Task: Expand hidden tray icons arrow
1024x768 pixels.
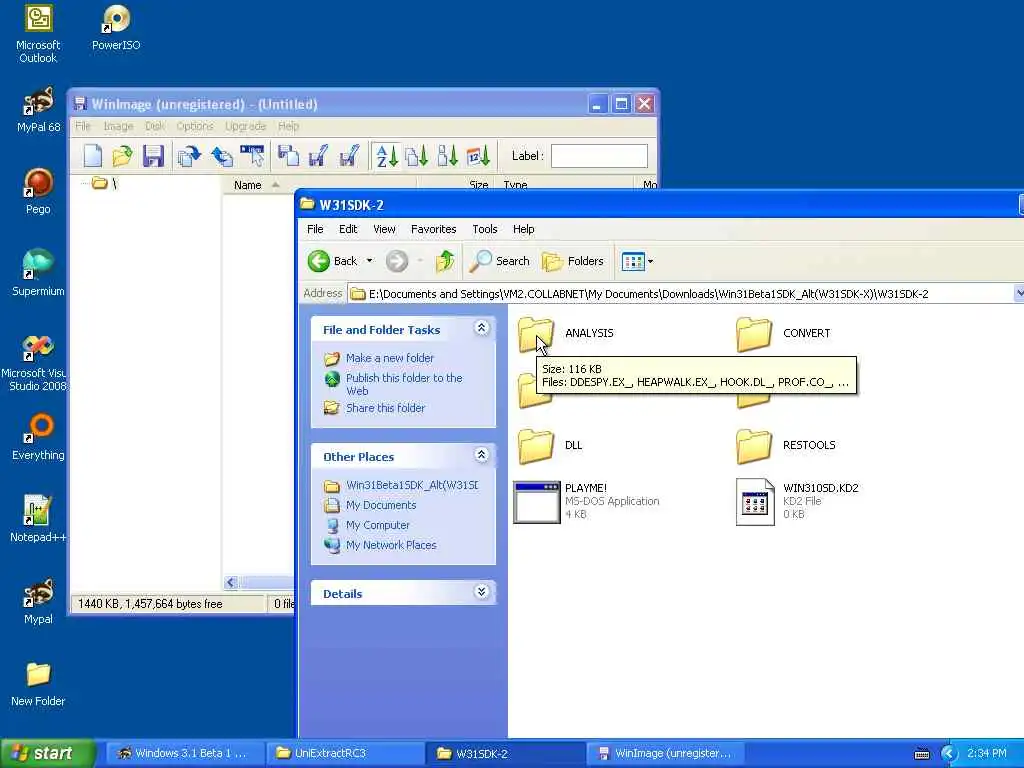Action: click(x=949, y=754)
